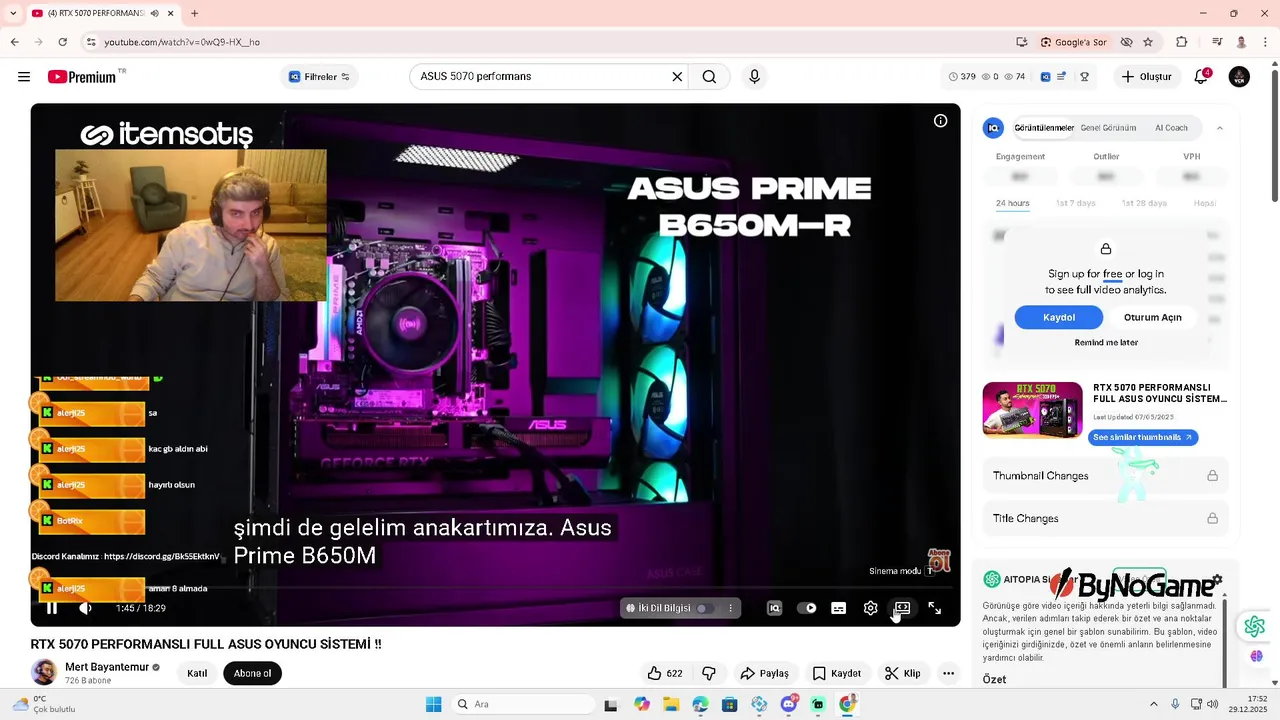Open the Filtreler filter button
The width and height of the screenshot is (1280, 720).
319,77
